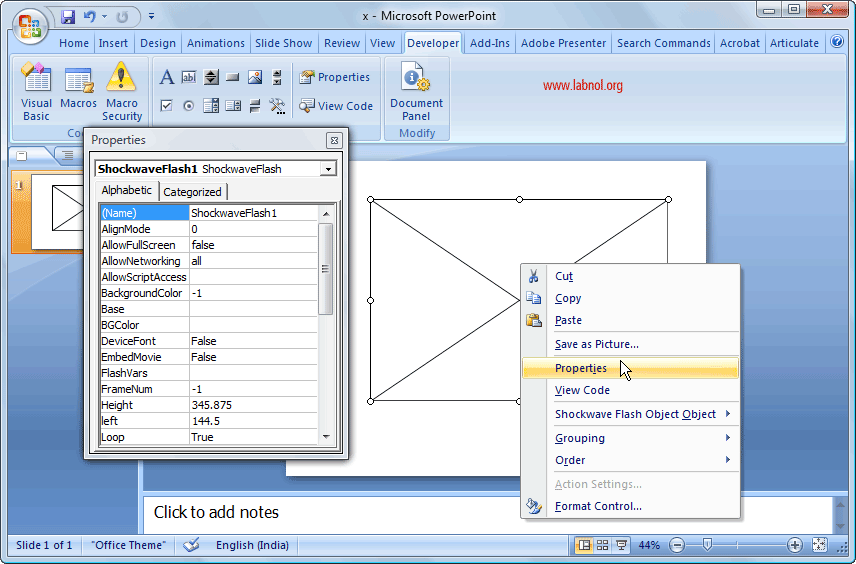
Task: Click the notes pane text area
Action: tap(487, 513)
